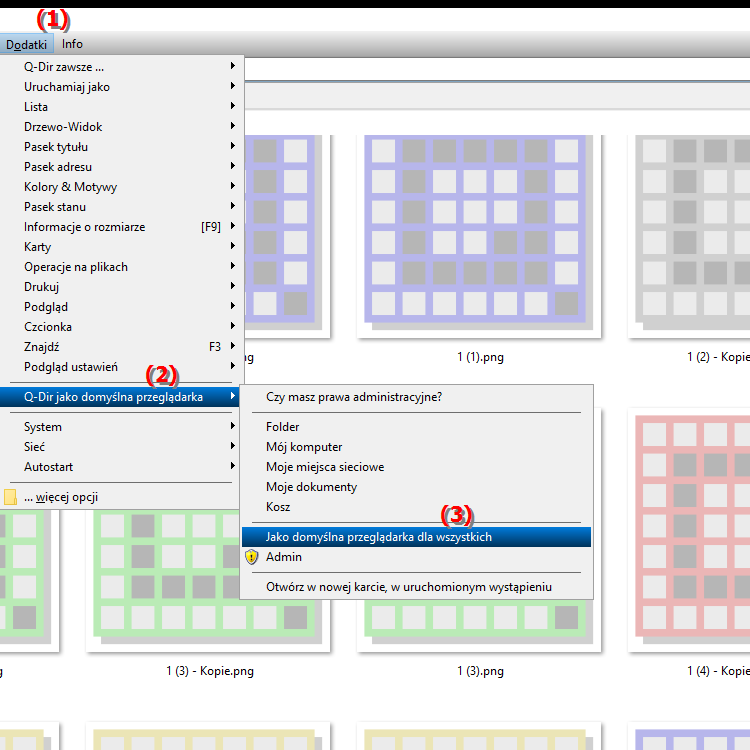This screenshot has width=750, height=750.
Task: Click 'Otwórz w nowej karcie' submenu entry
Action: tap(416, 587)
